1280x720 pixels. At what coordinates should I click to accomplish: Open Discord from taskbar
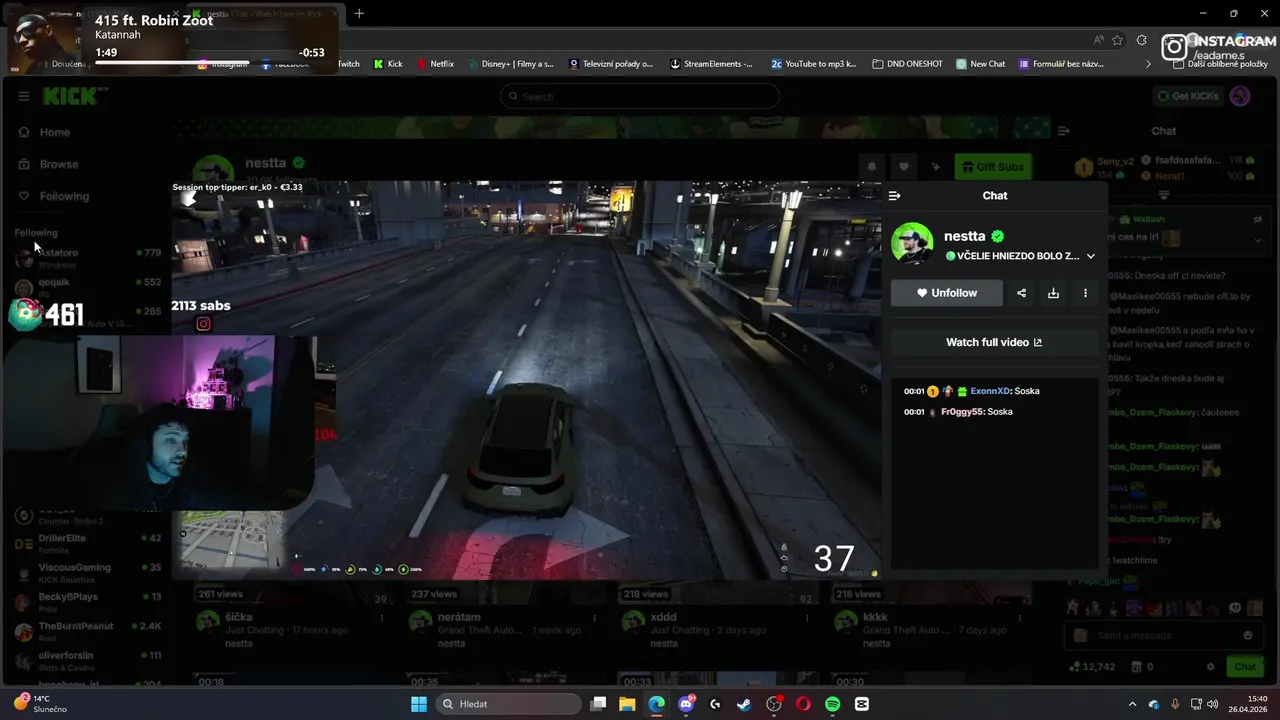click(x=686, y=704)
